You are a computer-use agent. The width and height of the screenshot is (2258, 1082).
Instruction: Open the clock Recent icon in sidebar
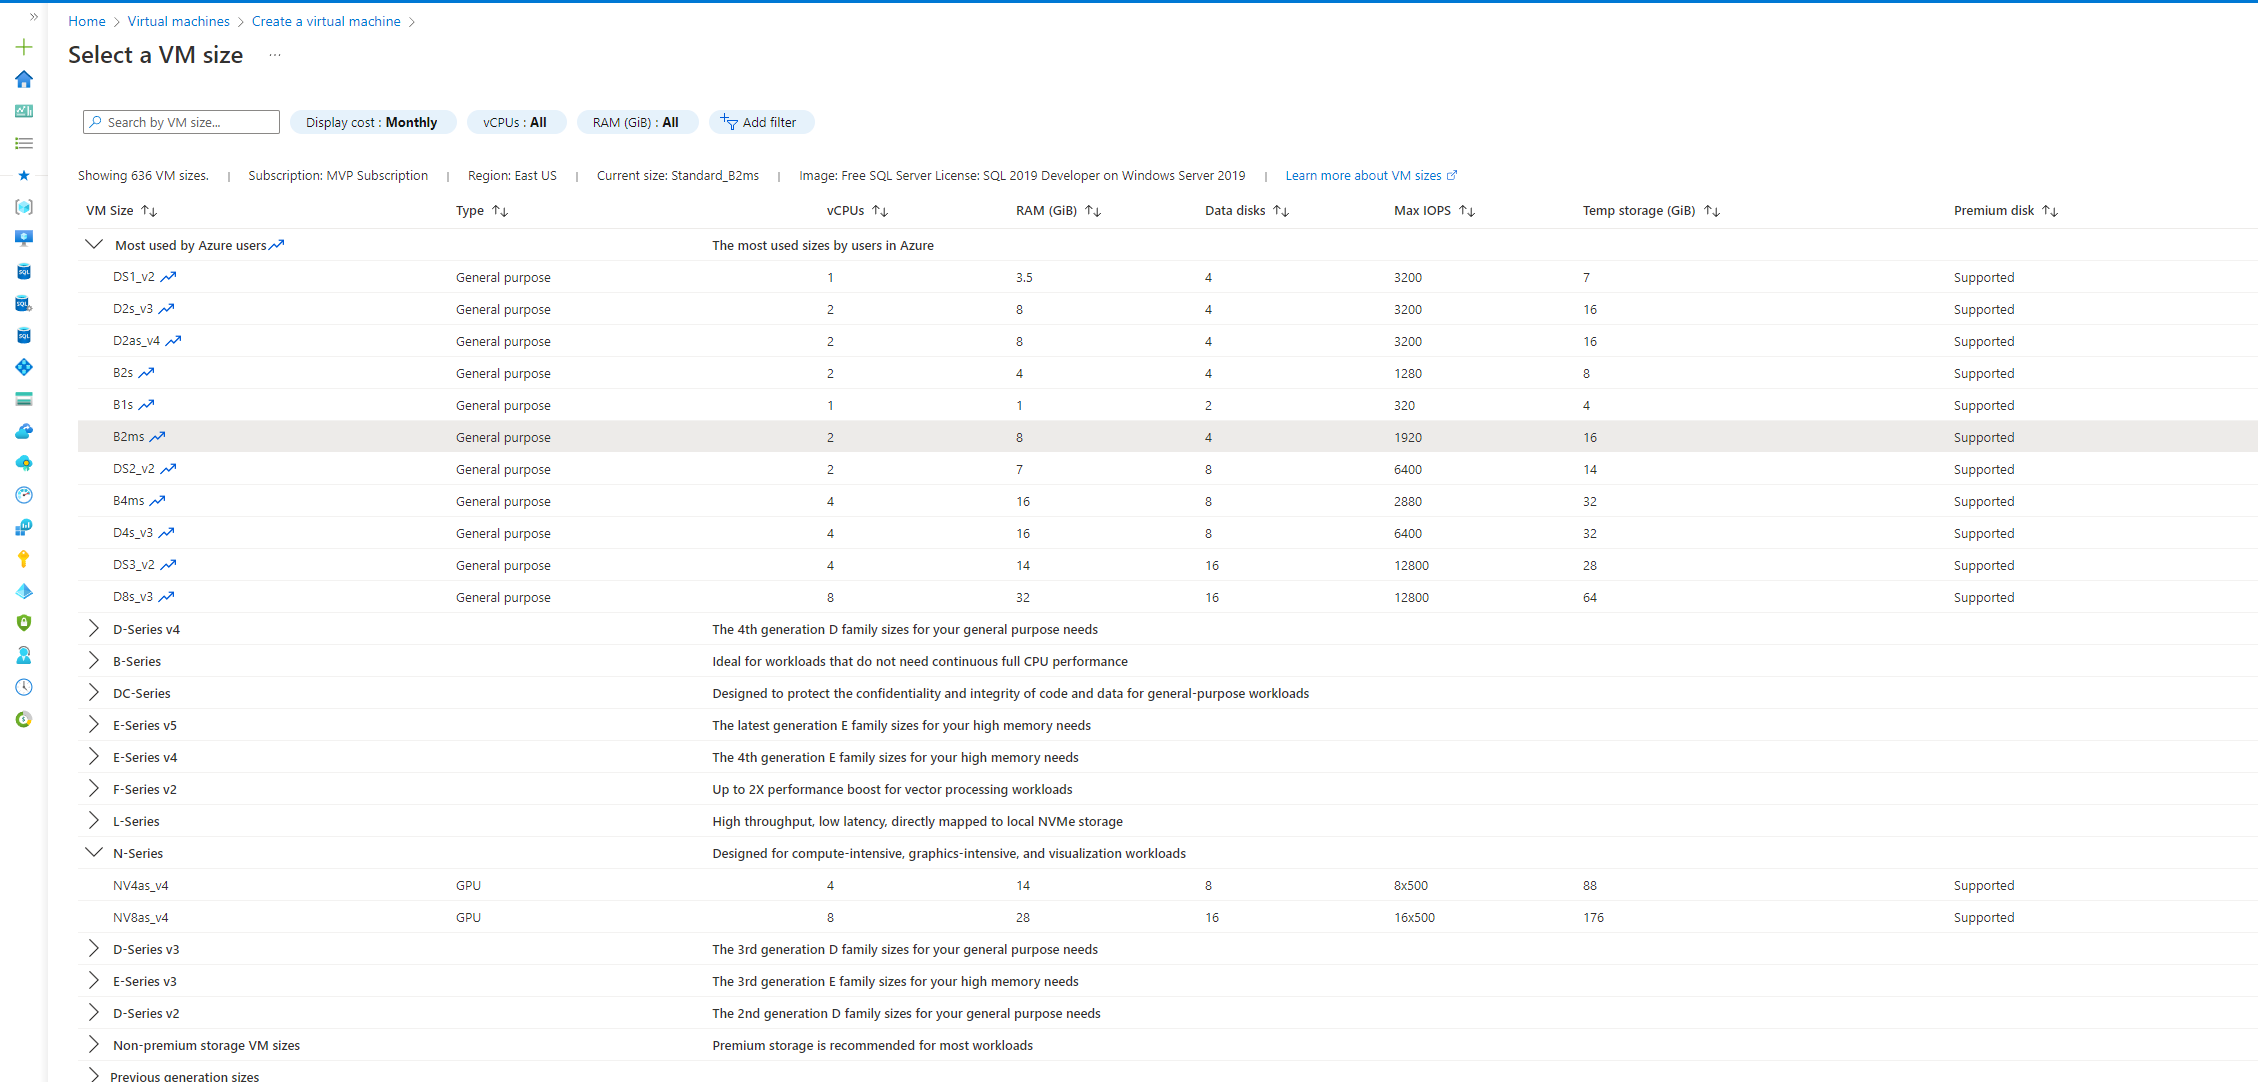(24, 687)
